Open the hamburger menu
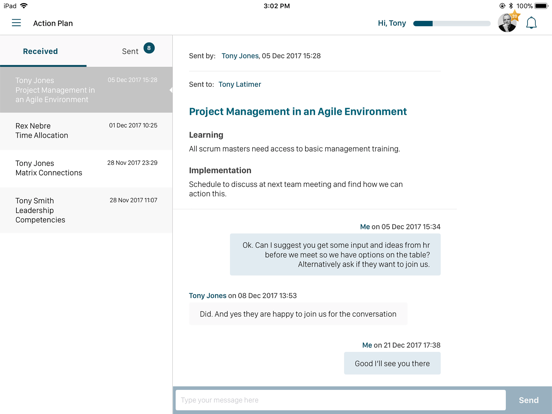Image resolution: width=552 pixels, height=414 pixels. tap(16, 23)
